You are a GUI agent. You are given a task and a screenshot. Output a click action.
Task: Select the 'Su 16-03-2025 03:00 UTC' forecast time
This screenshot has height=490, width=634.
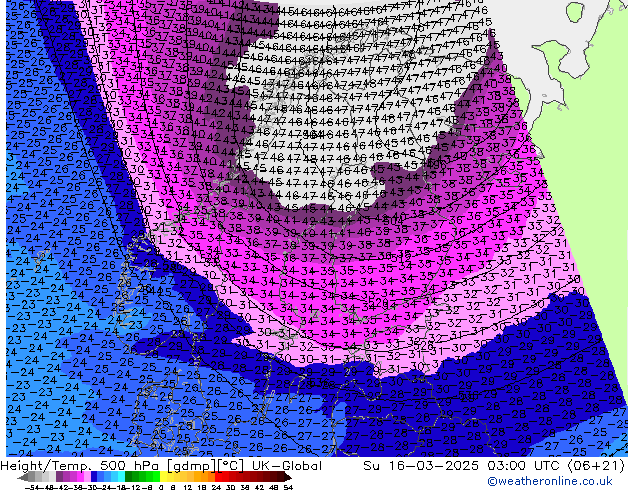pyautogui.click(x=463, y=466)
